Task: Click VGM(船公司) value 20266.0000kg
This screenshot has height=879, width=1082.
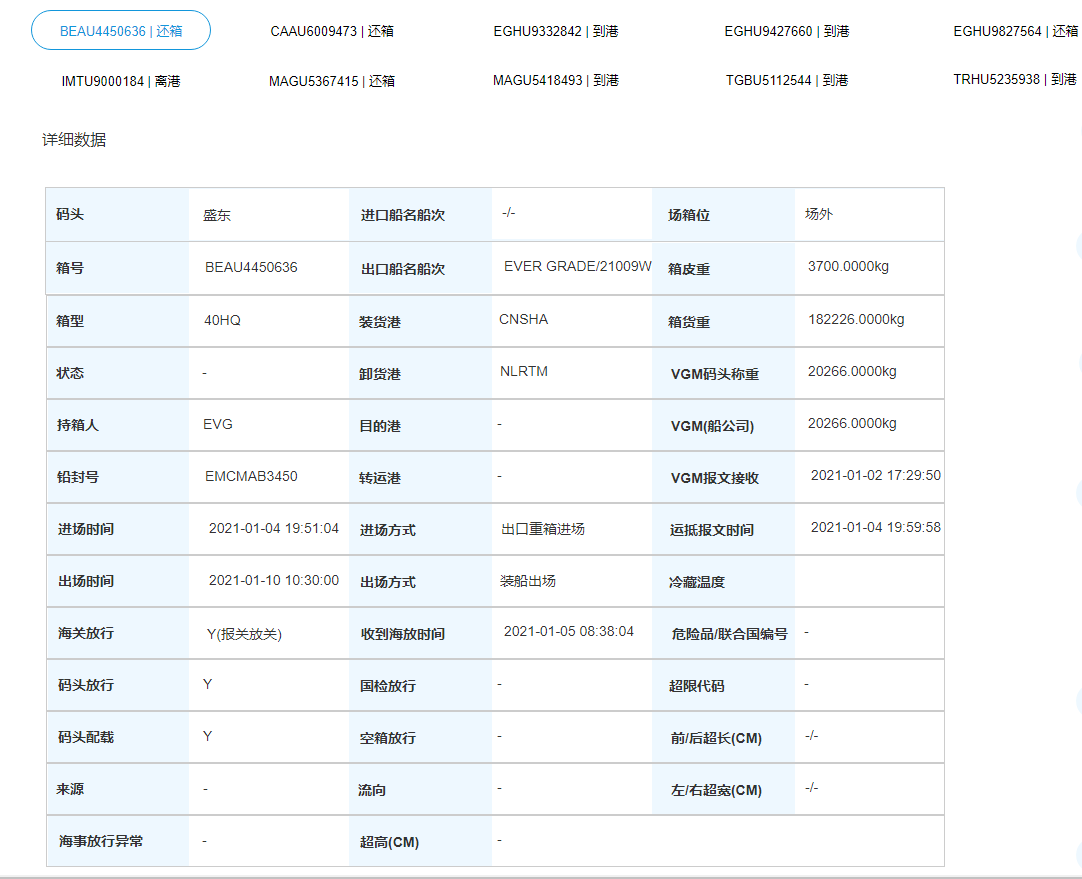Action: coord(852,424)
